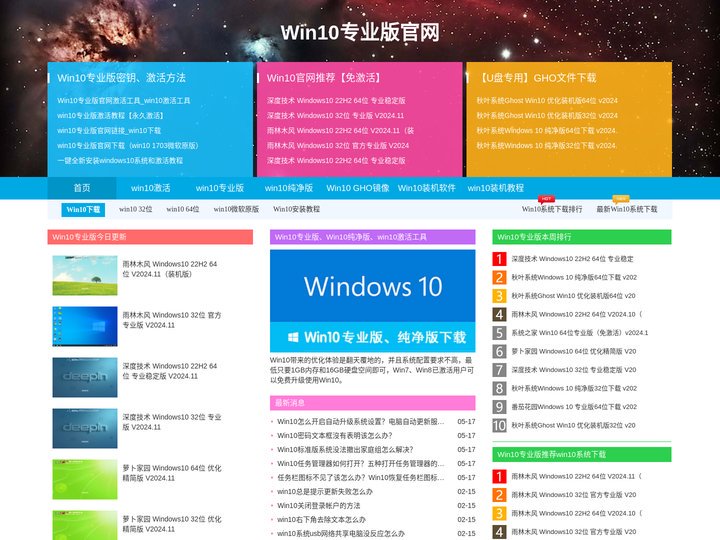Screen dimensions: 720x540
Task: Open 秋叶系统Windows 10 纯净版64位 orange panel link
Action: [546, 130]
